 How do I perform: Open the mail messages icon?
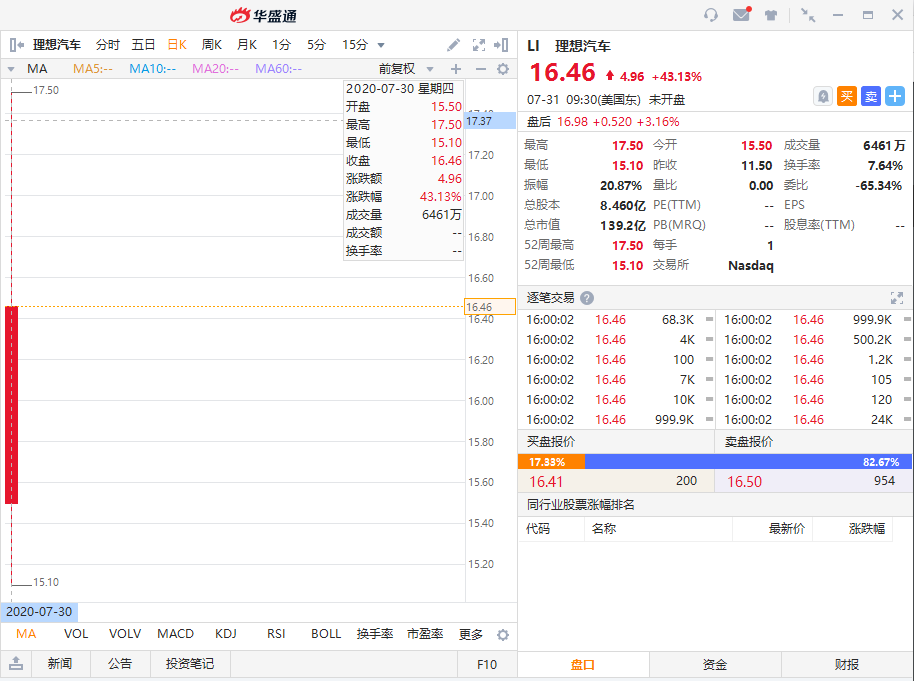click(x=741, y=15)
